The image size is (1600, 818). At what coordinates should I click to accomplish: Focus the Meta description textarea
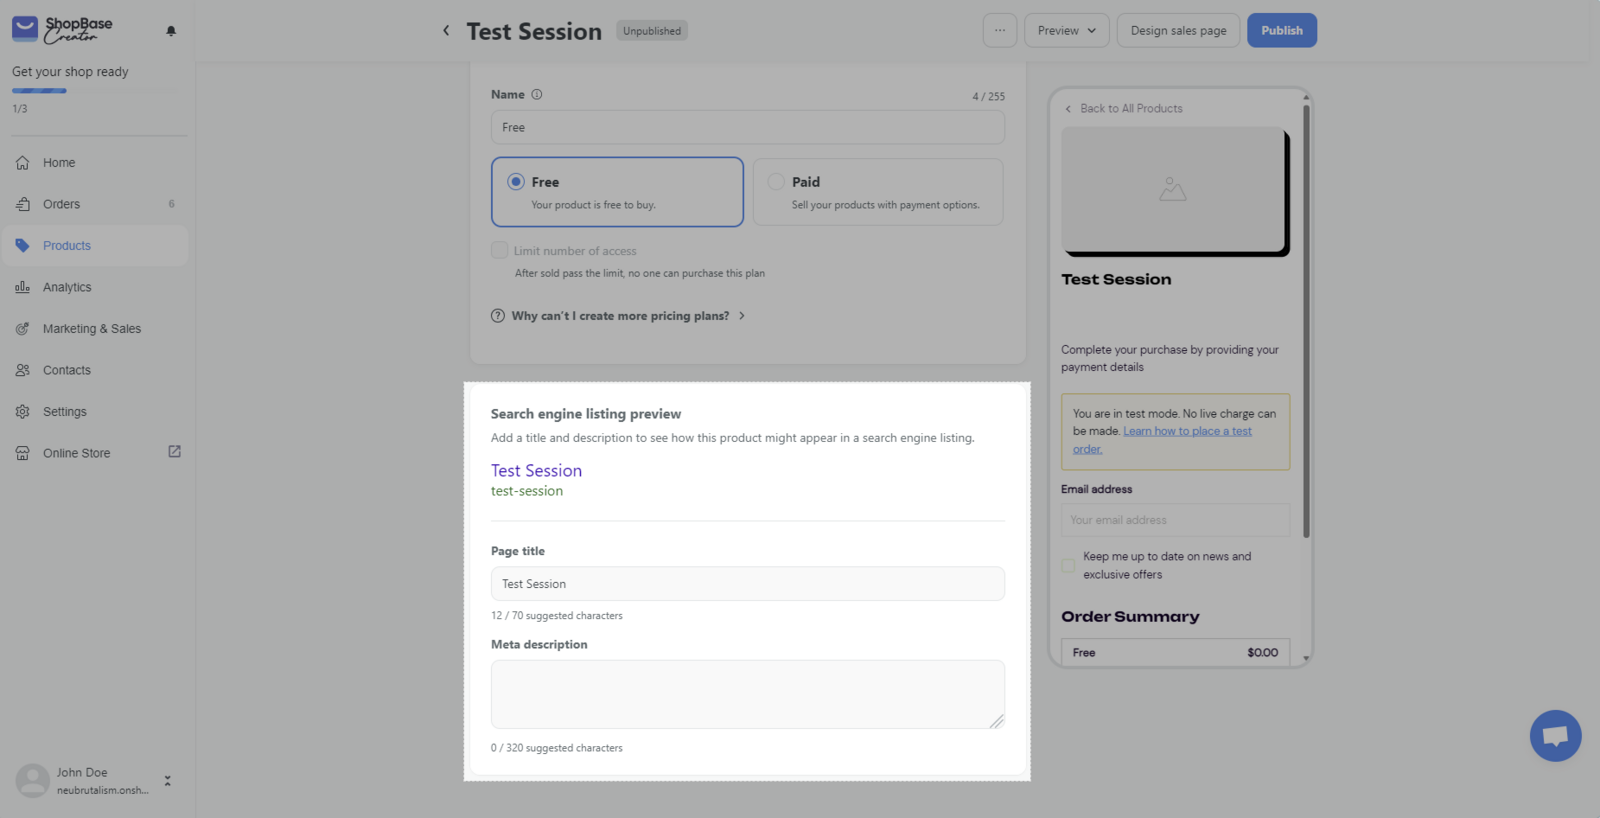coord(748,694)
